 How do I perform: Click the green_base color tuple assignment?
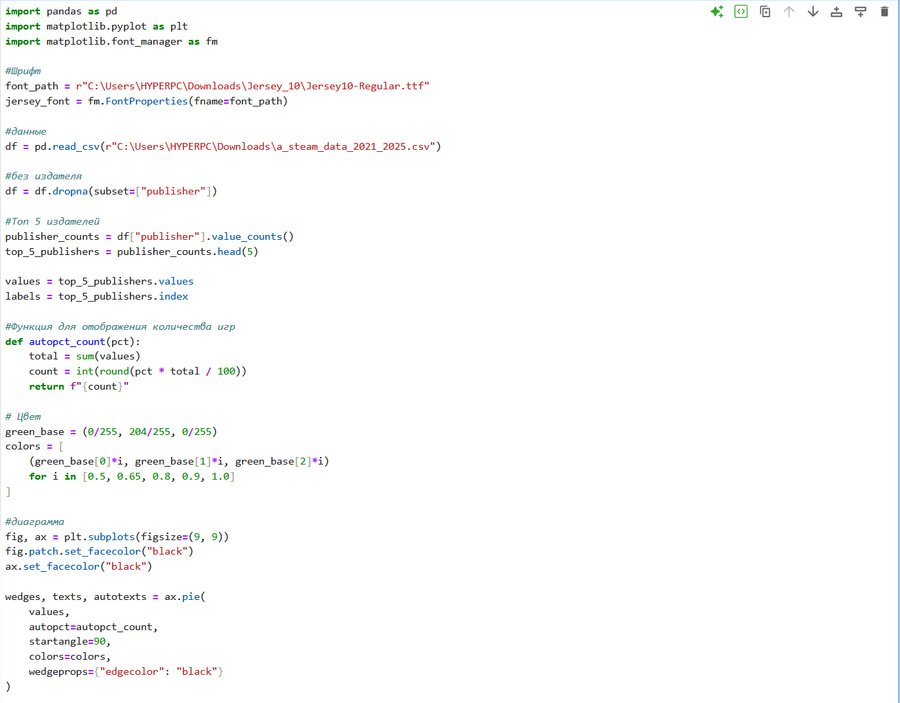tap(110, 431)
